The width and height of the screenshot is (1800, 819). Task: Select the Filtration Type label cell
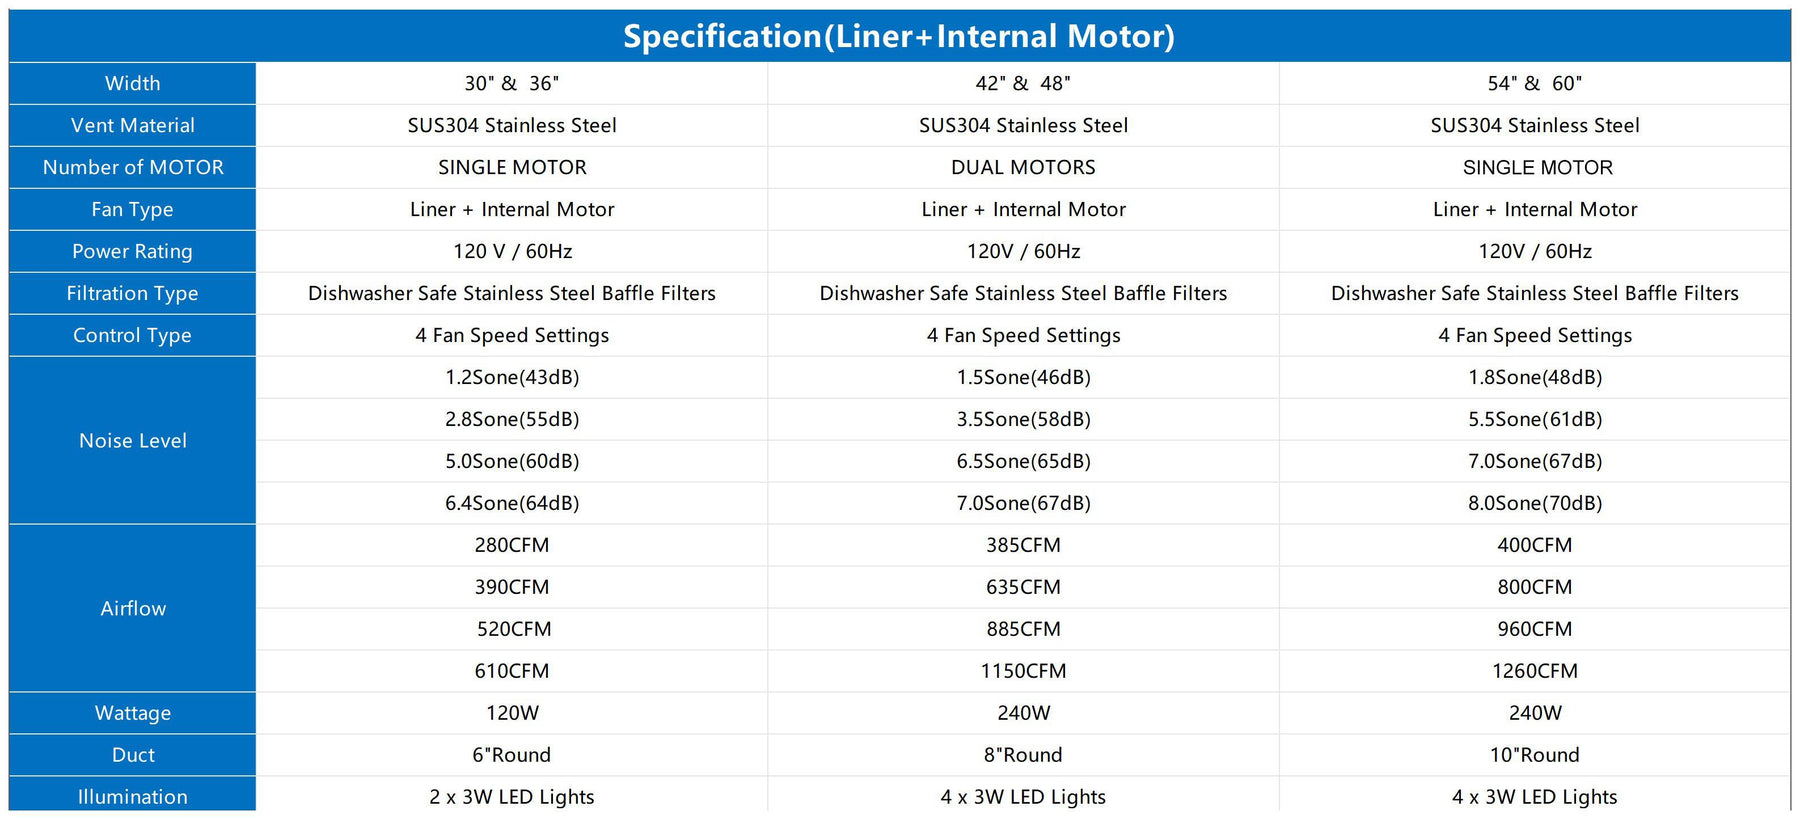132,293
